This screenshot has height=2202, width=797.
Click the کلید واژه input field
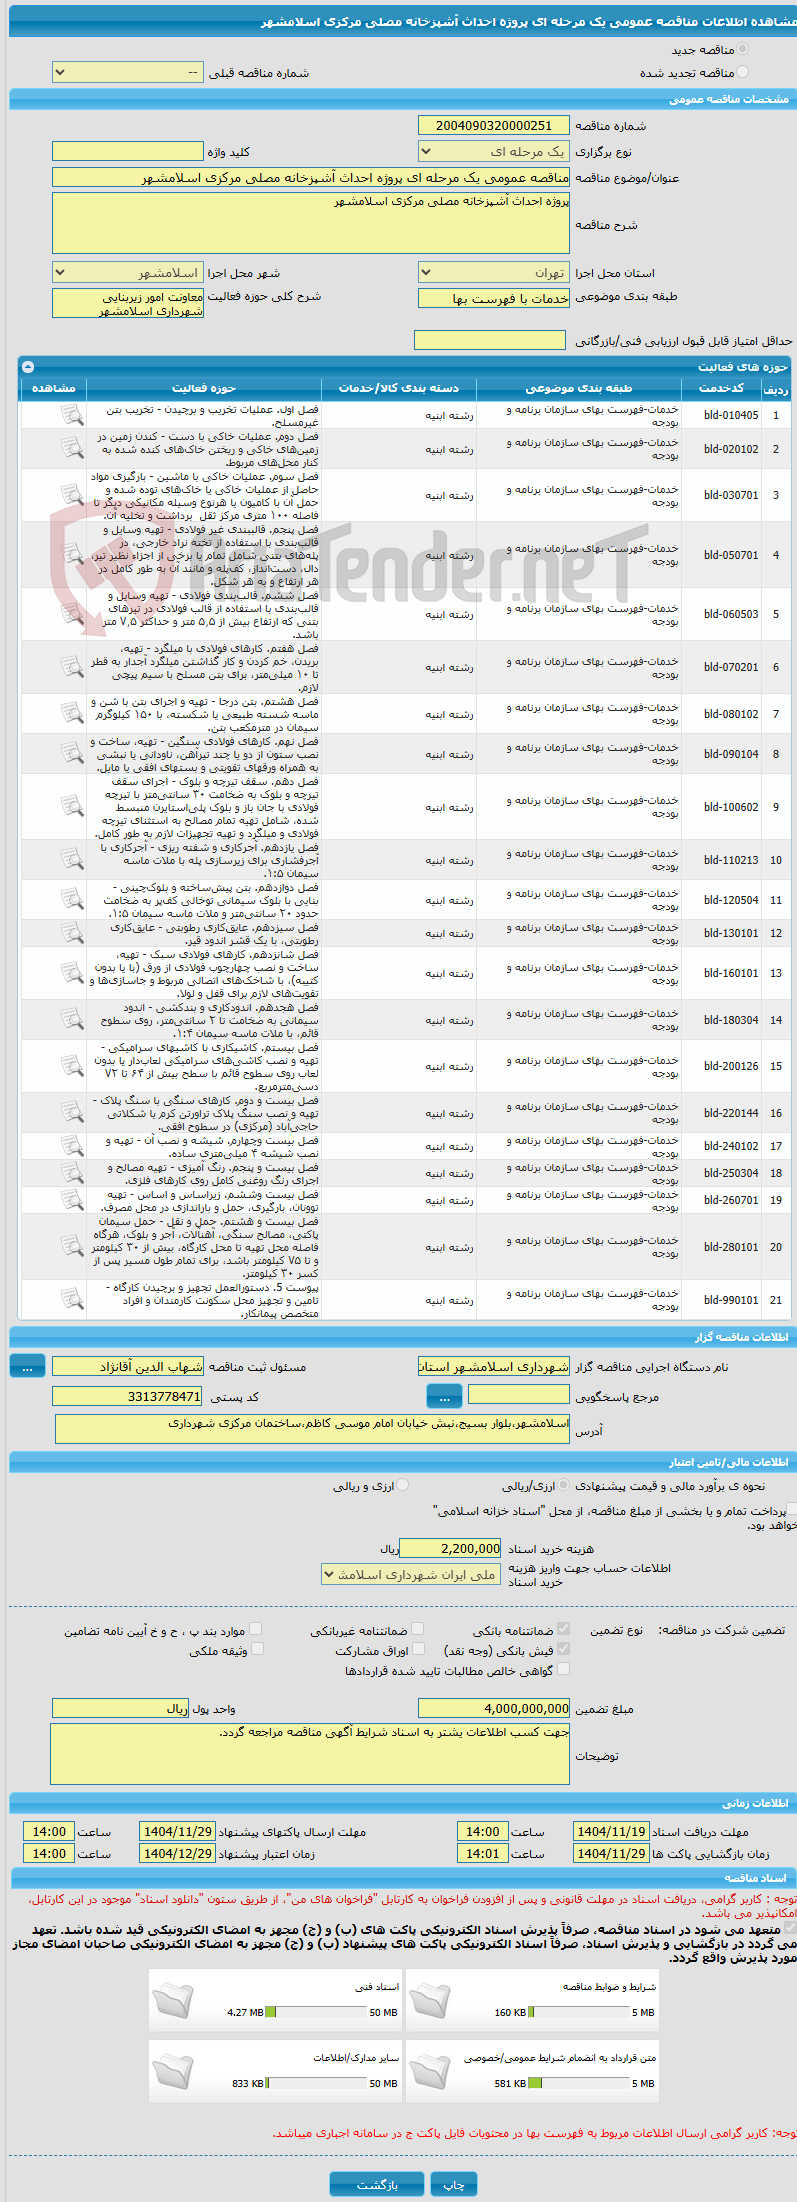127,152
